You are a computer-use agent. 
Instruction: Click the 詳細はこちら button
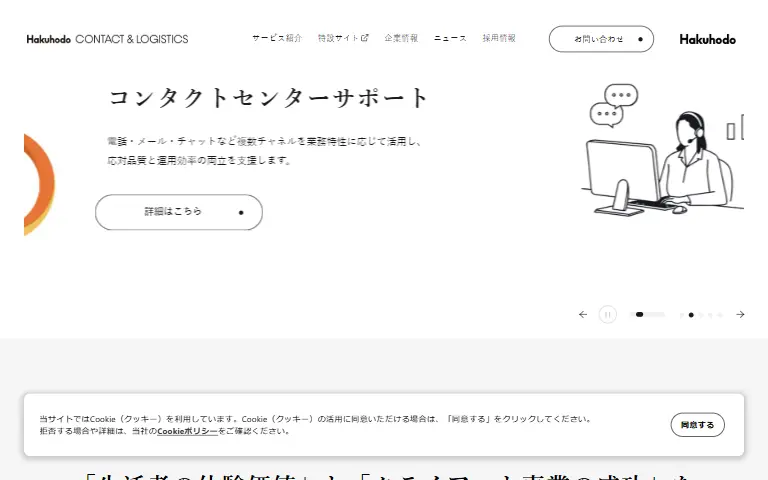[x=179, y=212]
